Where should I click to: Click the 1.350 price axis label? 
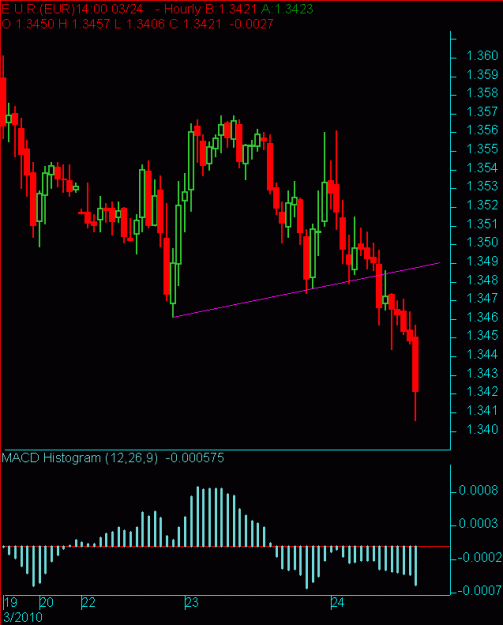pyautogui.click(x=482, y=242)
